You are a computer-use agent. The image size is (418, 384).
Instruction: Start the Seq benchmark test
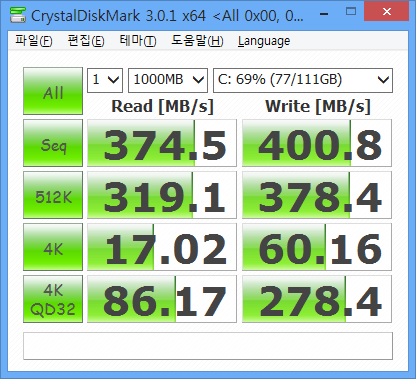click(x=53, y=143)
